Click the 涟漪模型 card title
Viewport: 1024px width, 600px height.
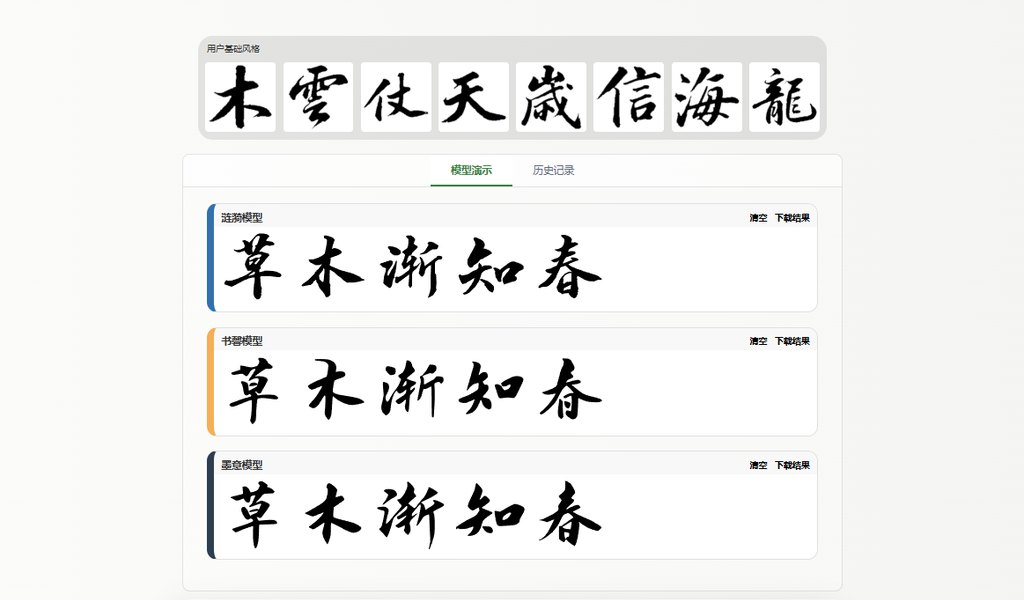tap(242, 218)
